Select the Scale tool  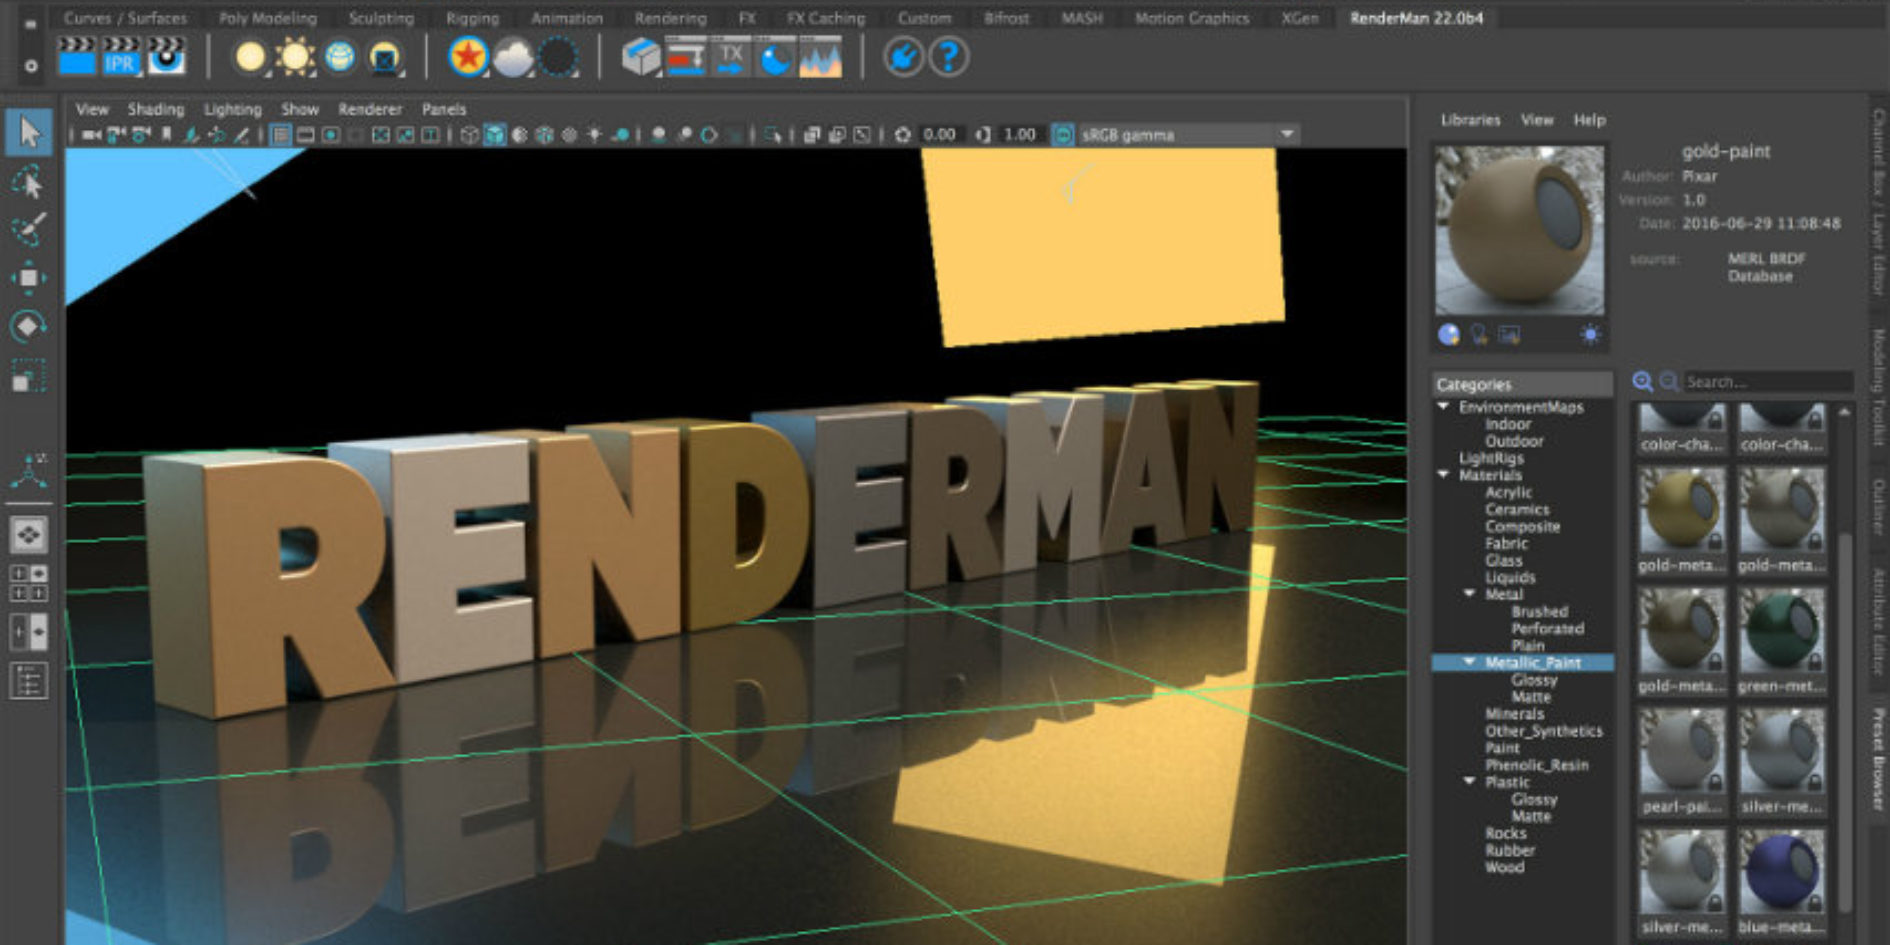click(x=29, y=377)
